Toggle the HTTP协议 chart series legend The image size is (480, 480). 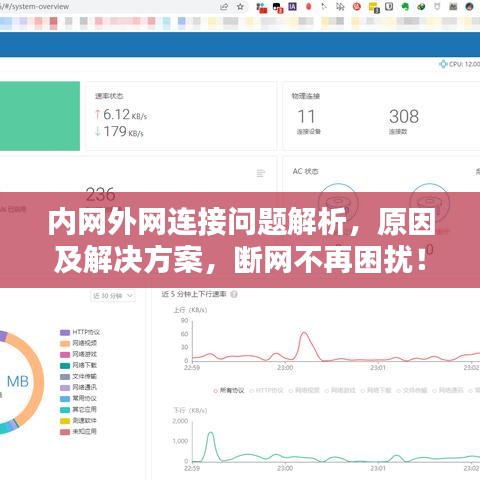click(x=266, y=390)
